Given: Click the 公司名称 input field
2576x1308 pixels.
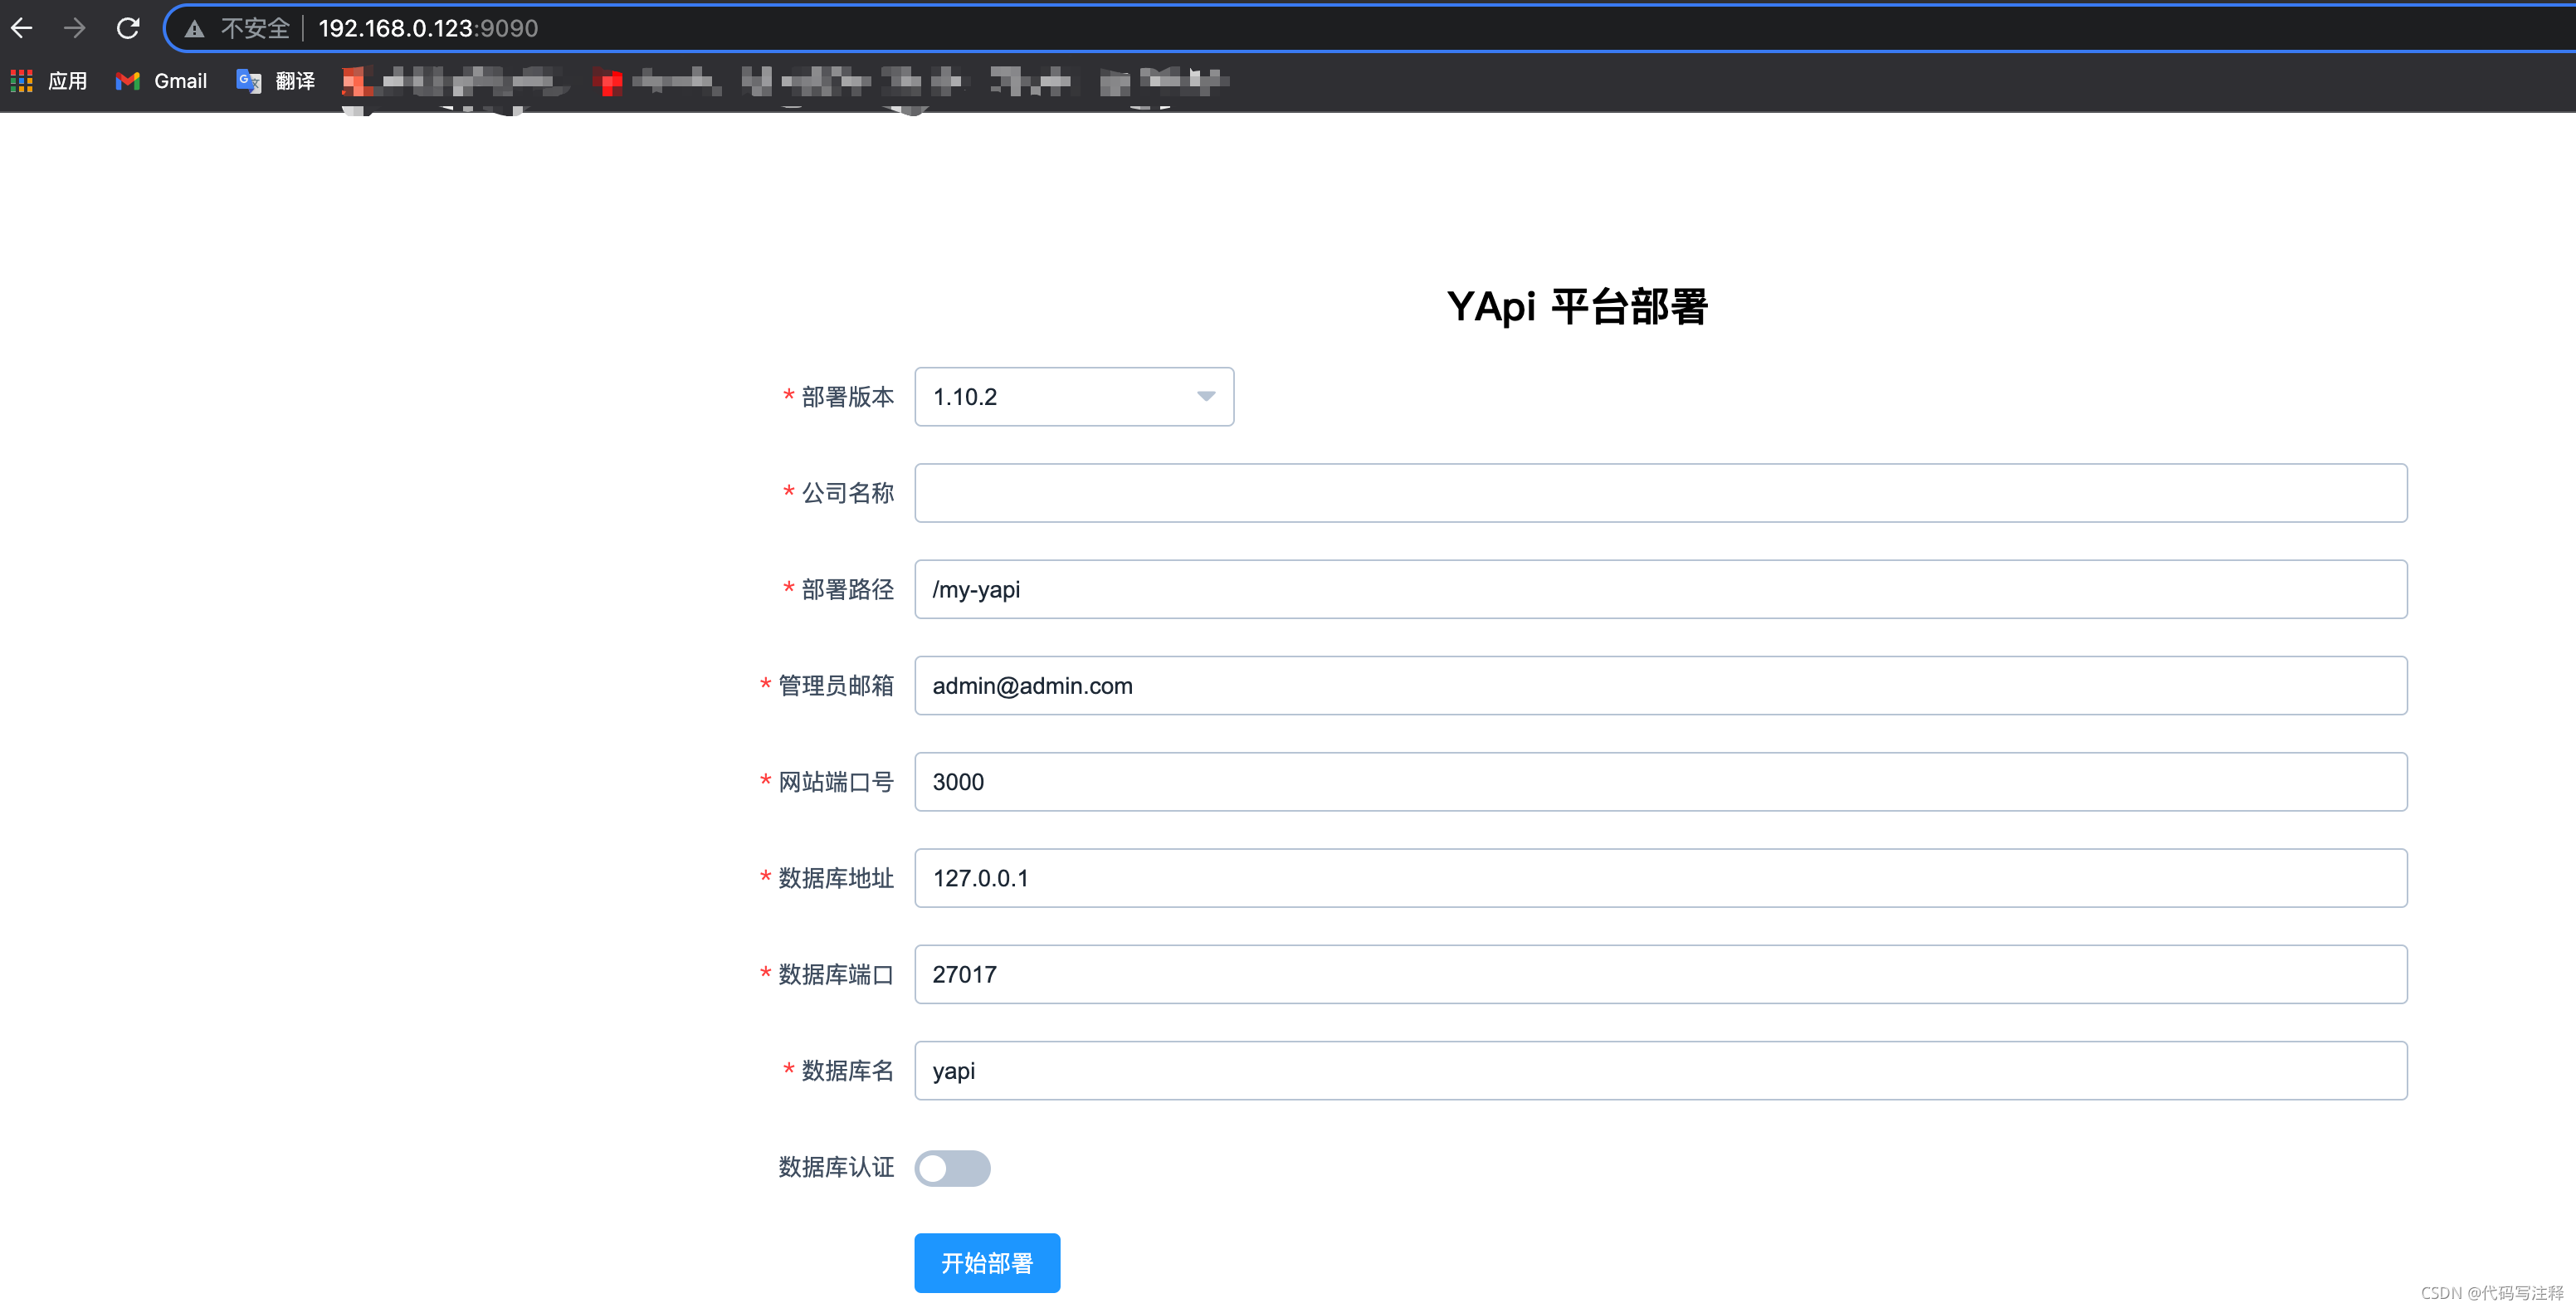Looking at the screenshot, I should (1660, 493).
